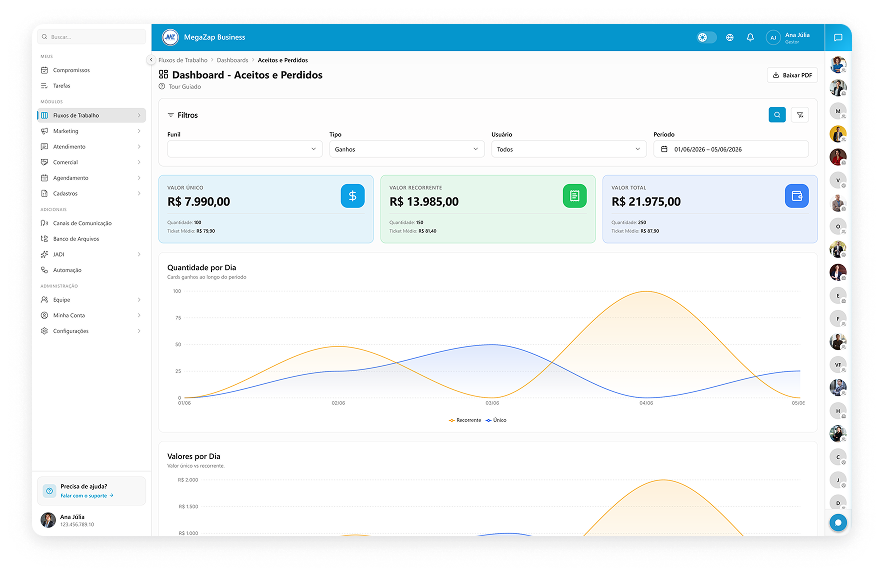Viewport: 884px width, 568px height.
Task: Click Falar com o suporte link
Action: pyautogui.click(x=87, y=496)
